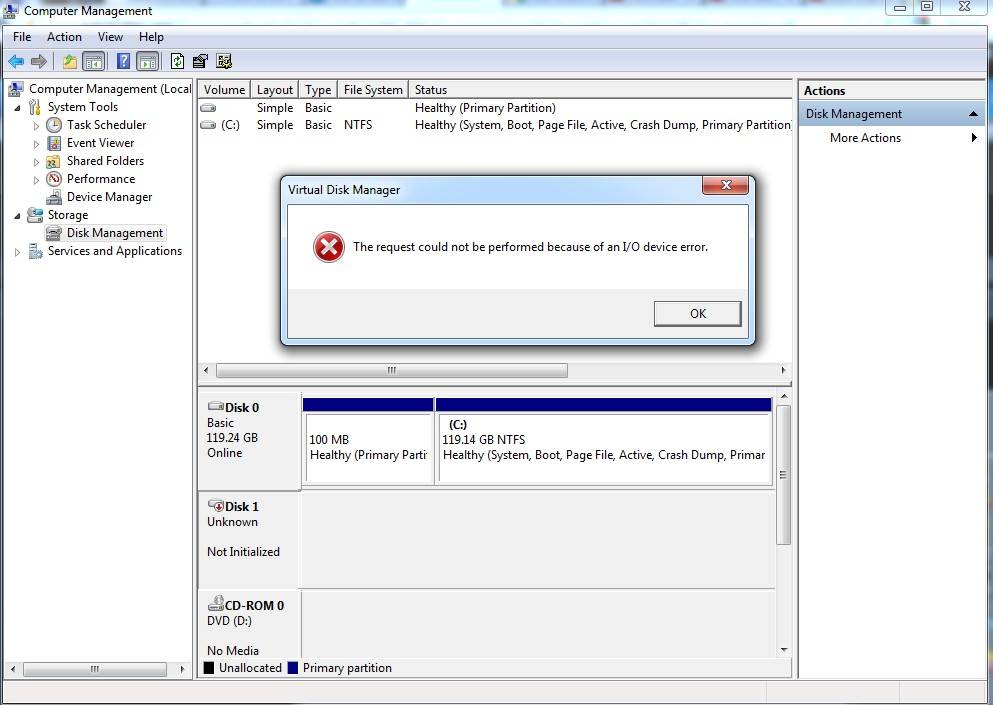Click the Type column header

coord(318,90)
